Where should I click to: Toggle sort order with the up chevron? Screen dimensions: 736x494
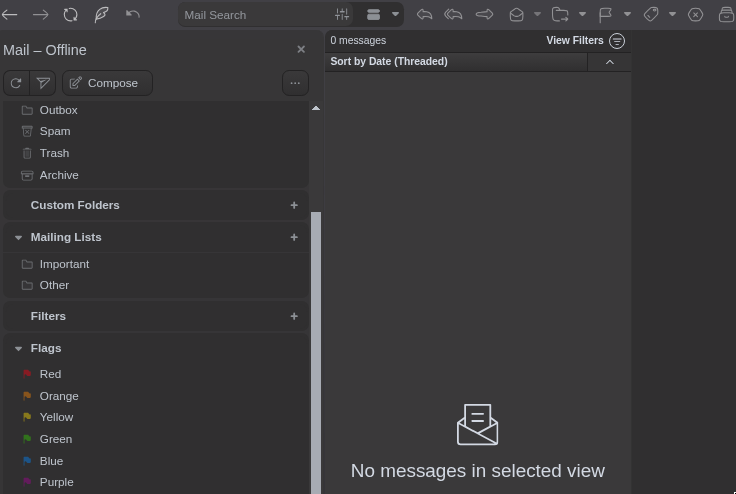pos(609,62)
